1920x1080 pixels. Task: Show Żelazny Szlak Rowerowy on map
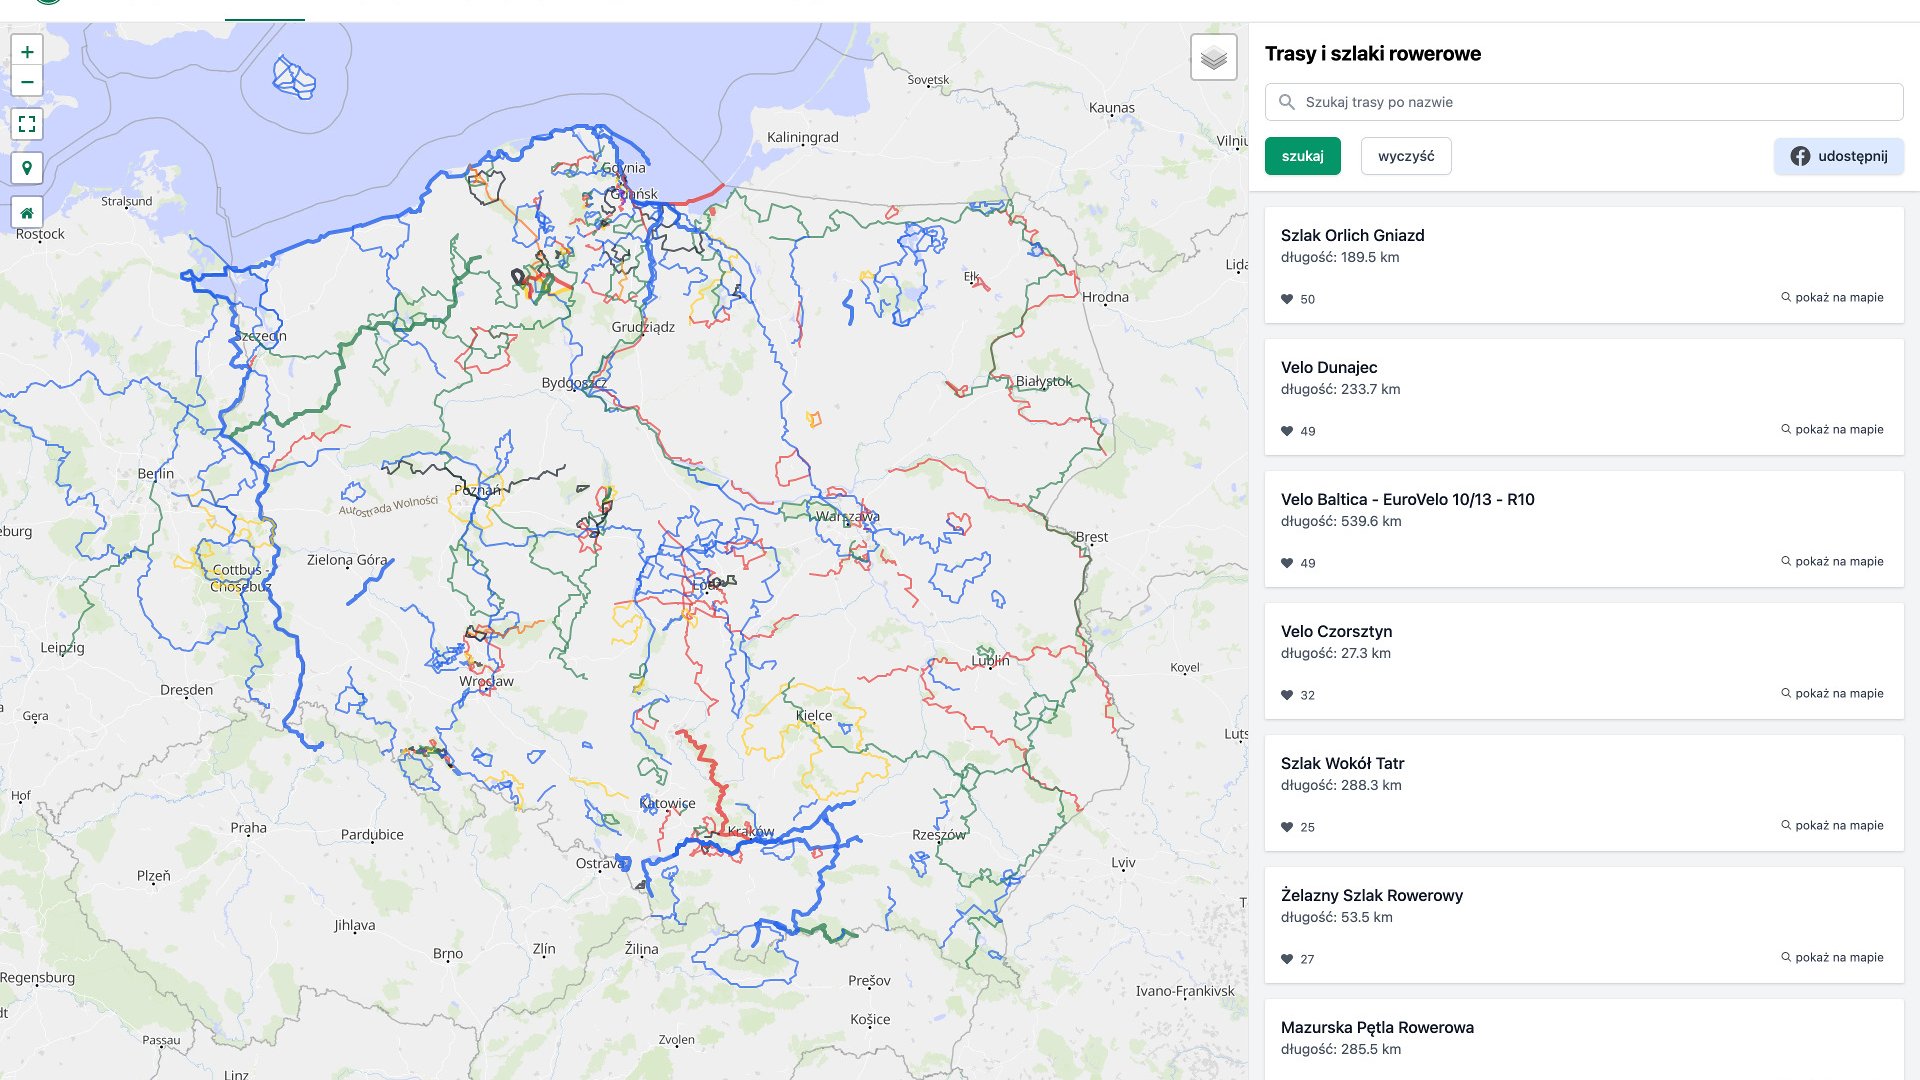(x=1832, y=957)
